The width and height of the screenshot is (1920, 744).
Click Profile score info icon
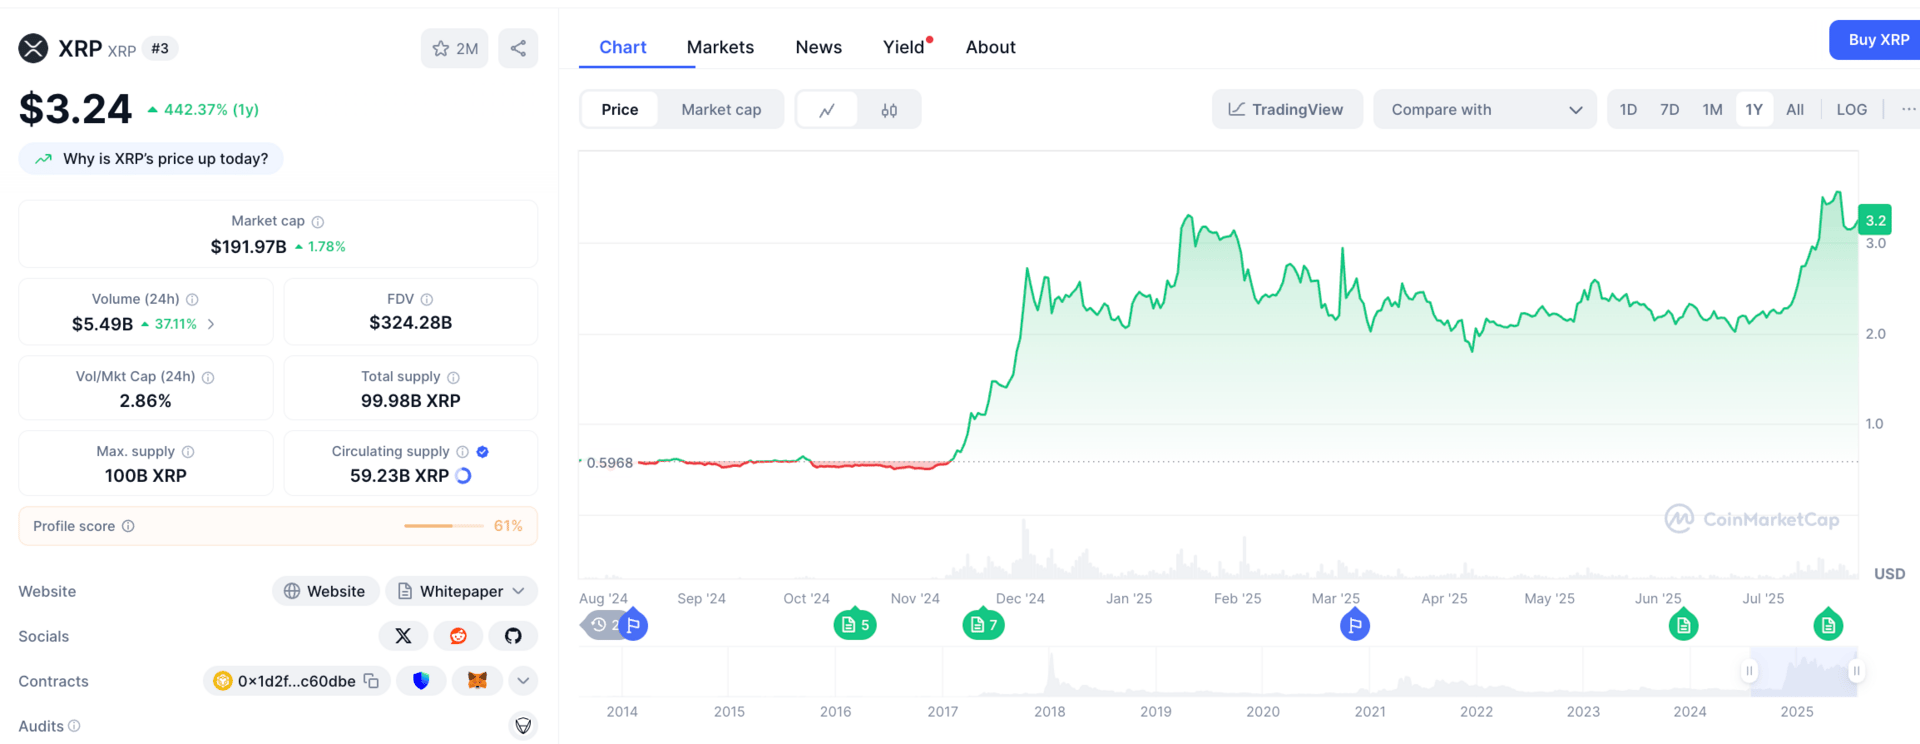point(128,526)
